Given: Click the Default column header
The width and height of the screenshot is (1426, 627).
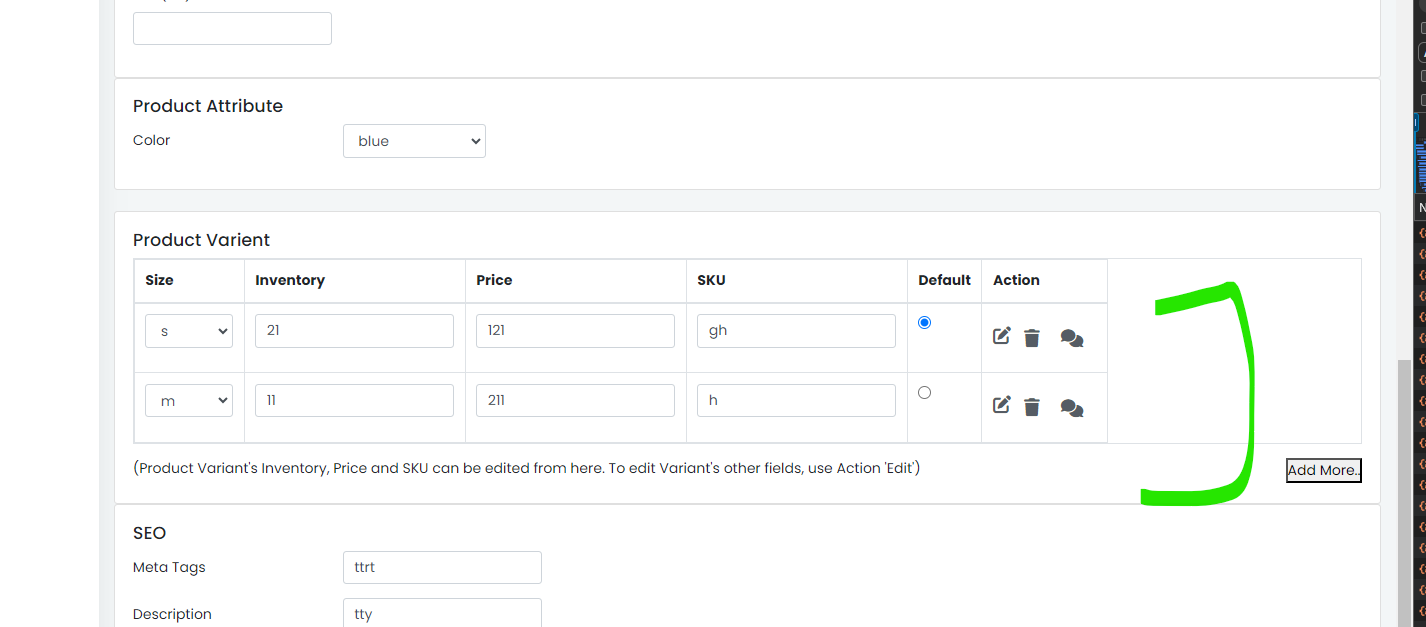Looking at the screenshot, I should [x=944, y=280].
